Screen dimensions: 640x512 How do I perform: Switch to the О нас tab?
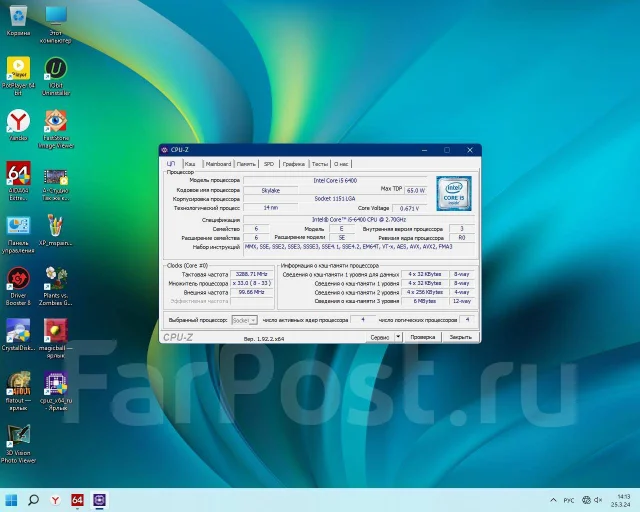pyautogui.click(x=341, y=164)
